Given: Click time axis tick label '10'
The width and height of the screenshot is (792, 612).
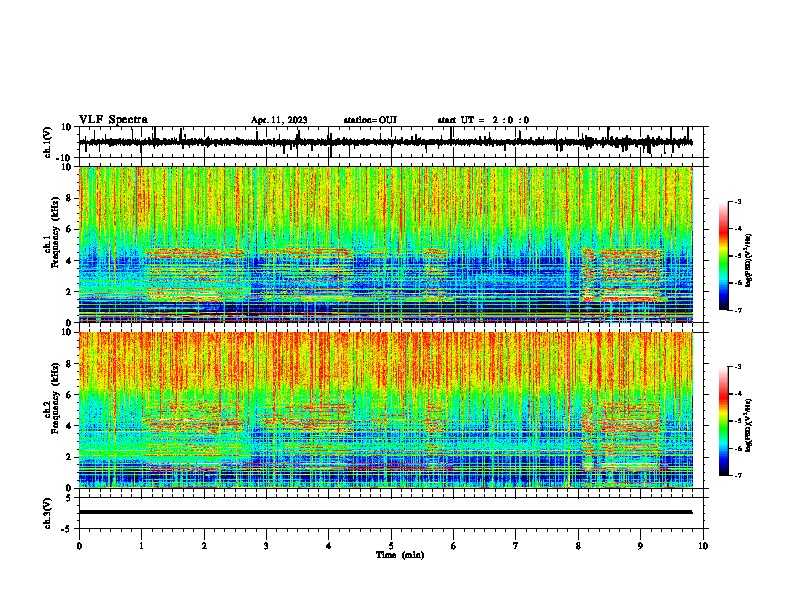Looking at the screenshot, I should pyautogui.click(x=703, y=546).
